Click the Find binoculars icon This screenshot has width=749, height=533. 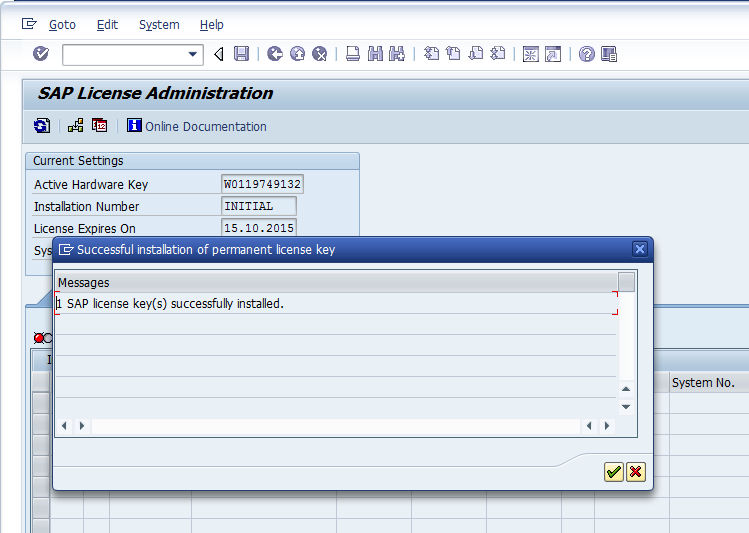click(375, 54)
